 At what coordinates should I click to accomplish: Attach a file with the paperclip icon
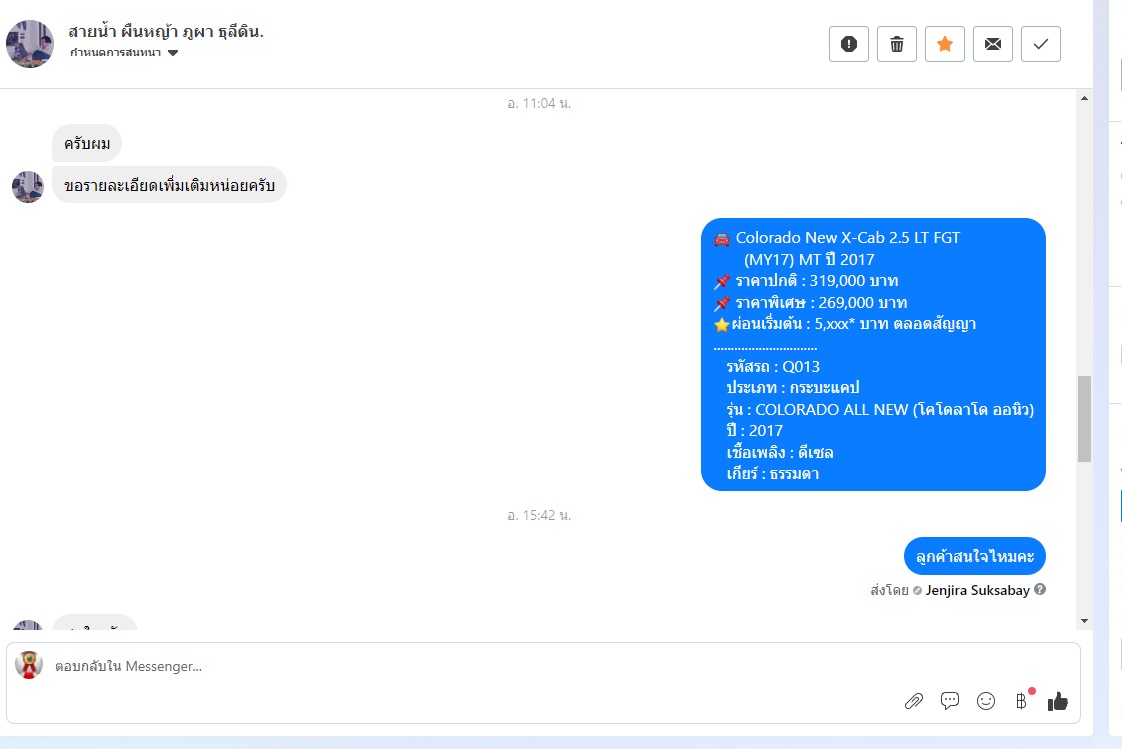[x=914, y=701]
